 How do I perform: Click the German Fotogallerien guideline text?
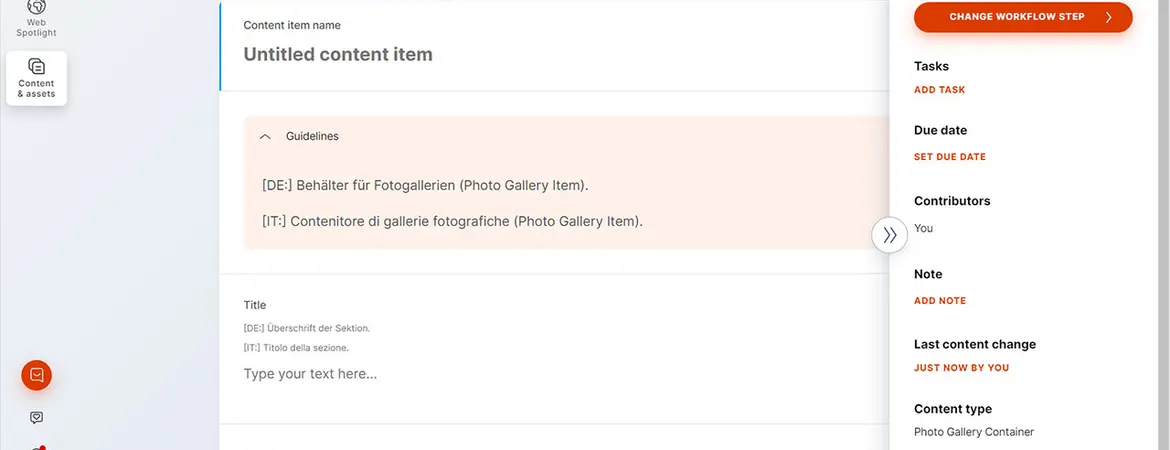(425, 186)
